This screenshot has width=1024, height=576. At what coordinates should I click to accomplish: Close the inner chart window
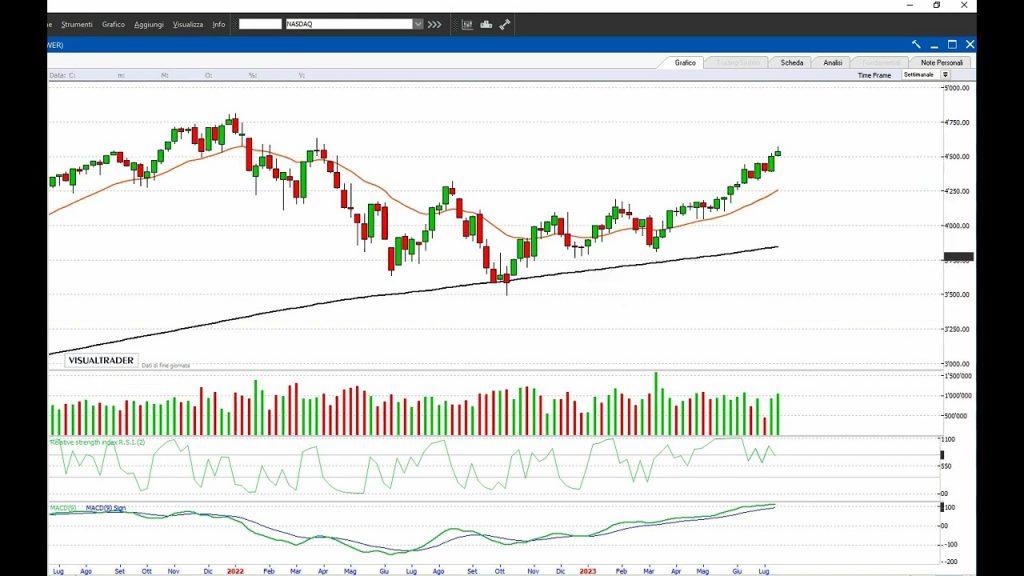(x=969, y=44)
